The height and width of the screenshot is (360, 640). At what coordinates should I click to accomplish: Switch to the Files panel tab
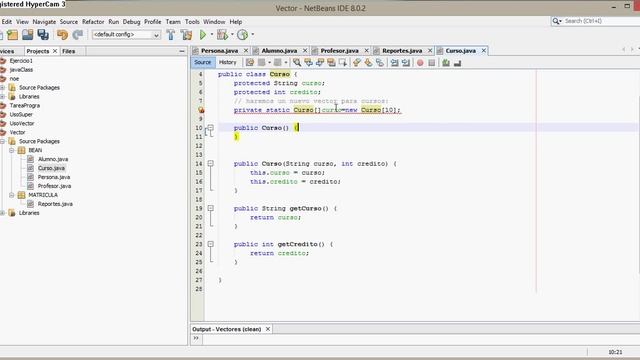(x=69, y=51)
